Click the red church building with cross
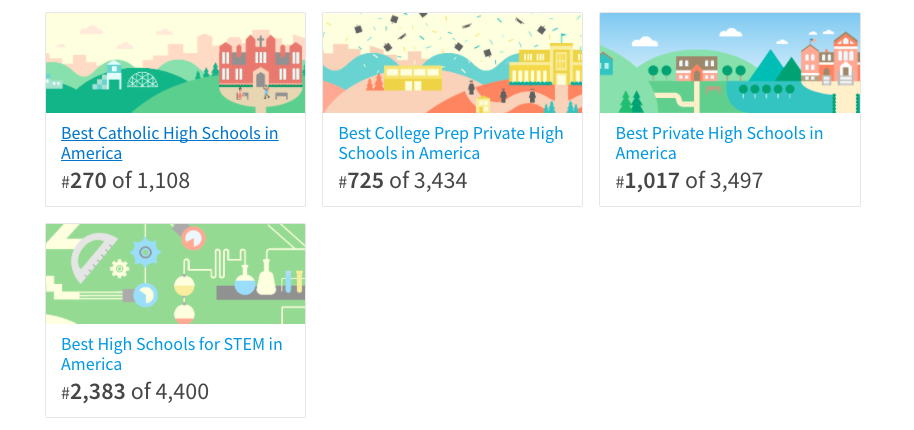The width and height of the screenshot is (914, 430). 261,61
